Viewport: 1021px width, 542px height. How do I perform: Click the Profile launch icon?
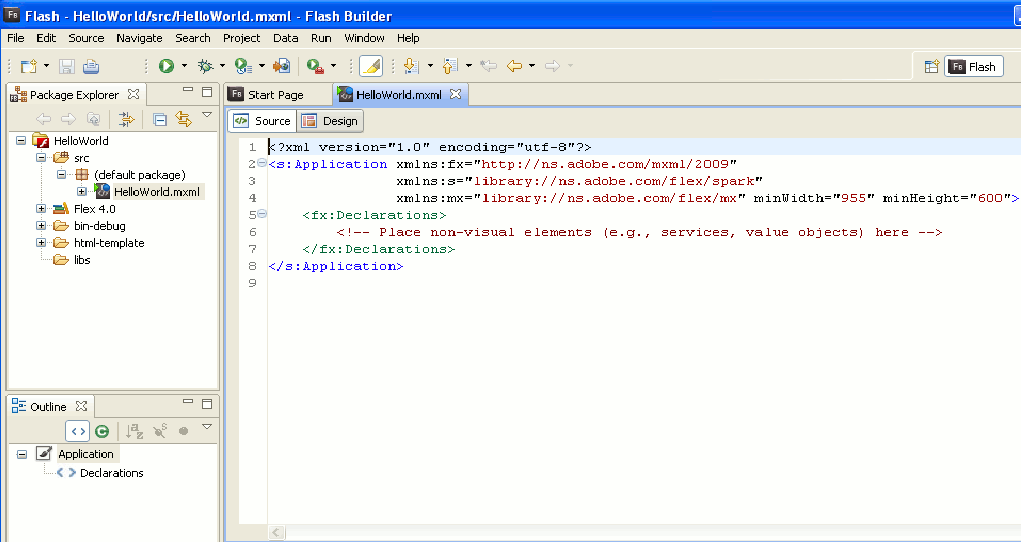[244, 66]
